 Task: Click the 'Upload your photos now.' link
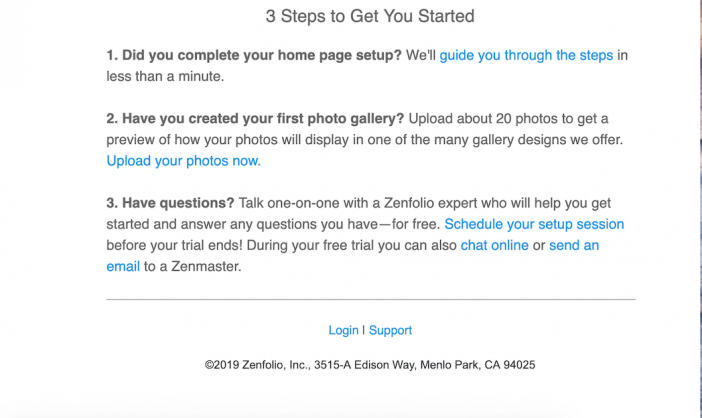point(184,161)
